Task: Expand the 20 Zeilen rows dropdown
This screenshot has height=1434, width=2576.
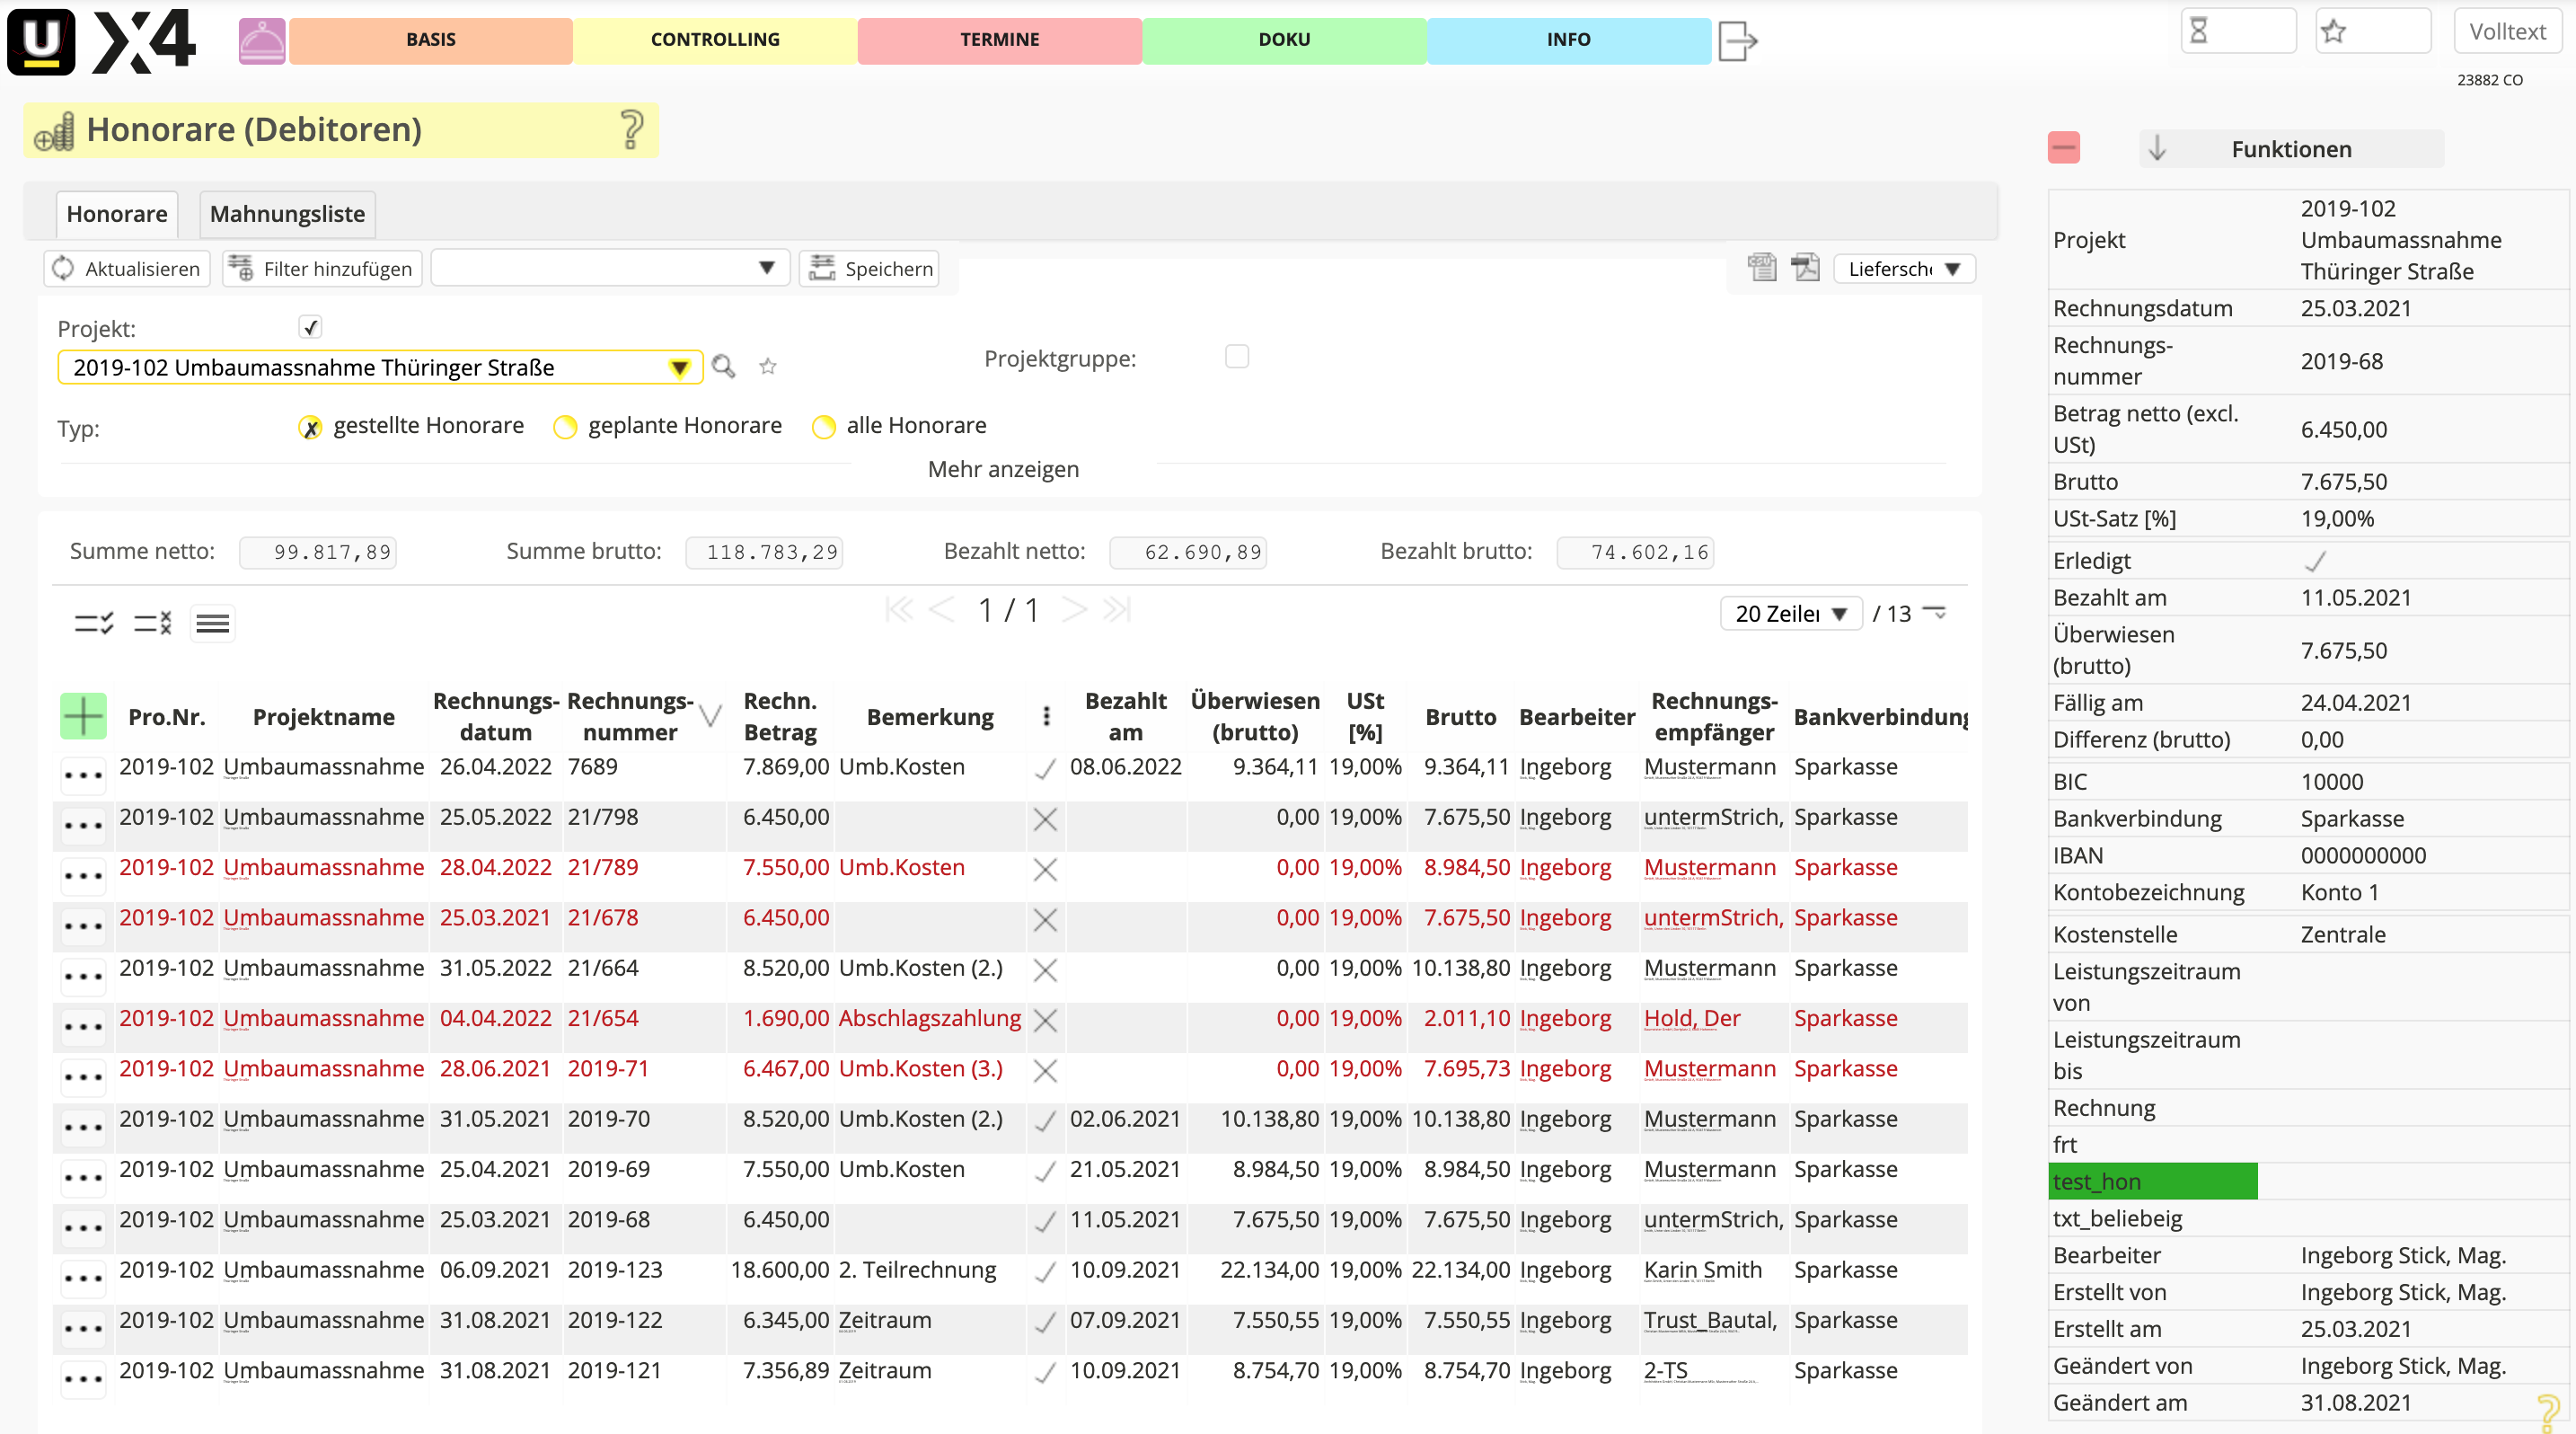Action: pyautogui.click(x=1790, y=614)
